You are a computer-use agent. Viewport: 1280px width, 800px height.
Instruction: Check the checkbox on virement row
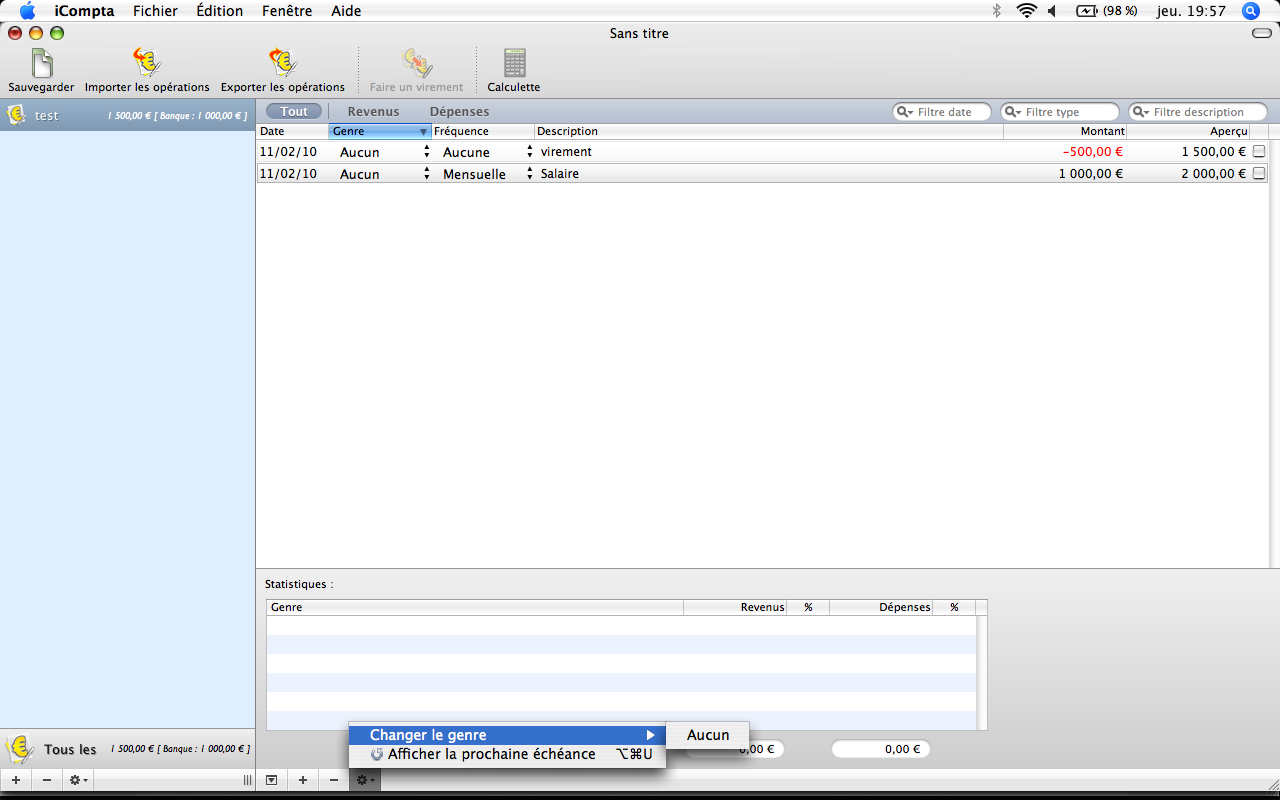pos(1259,152)
